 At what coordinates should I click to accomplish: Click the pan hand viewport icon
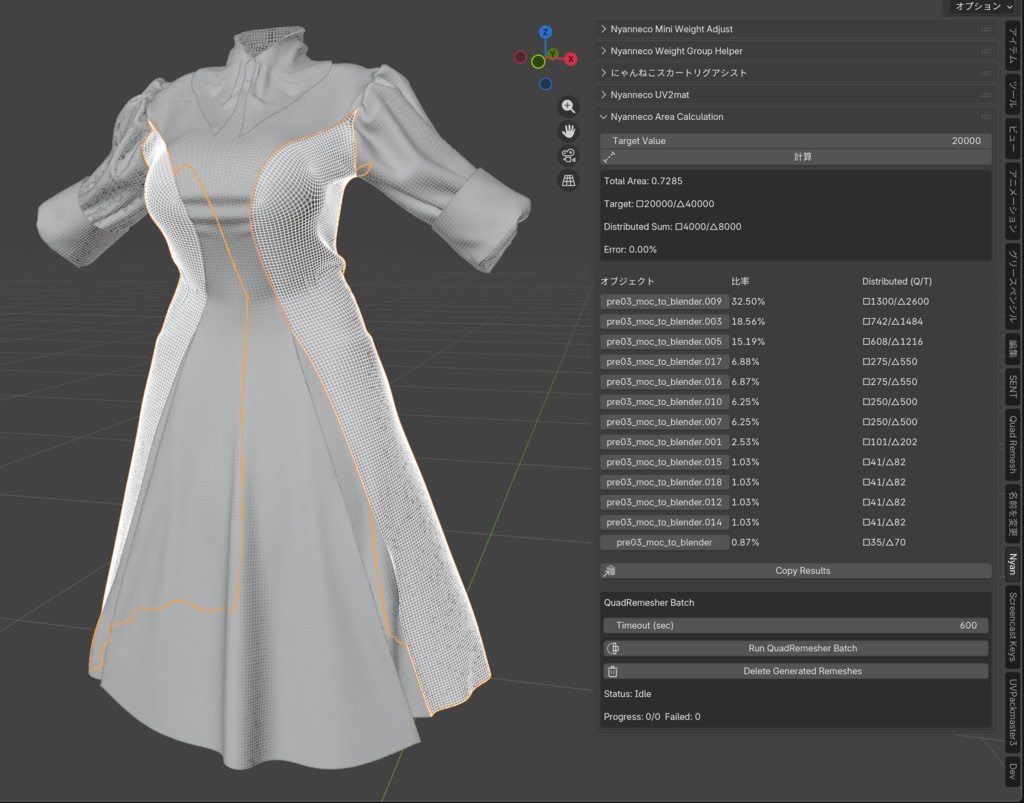568,131
